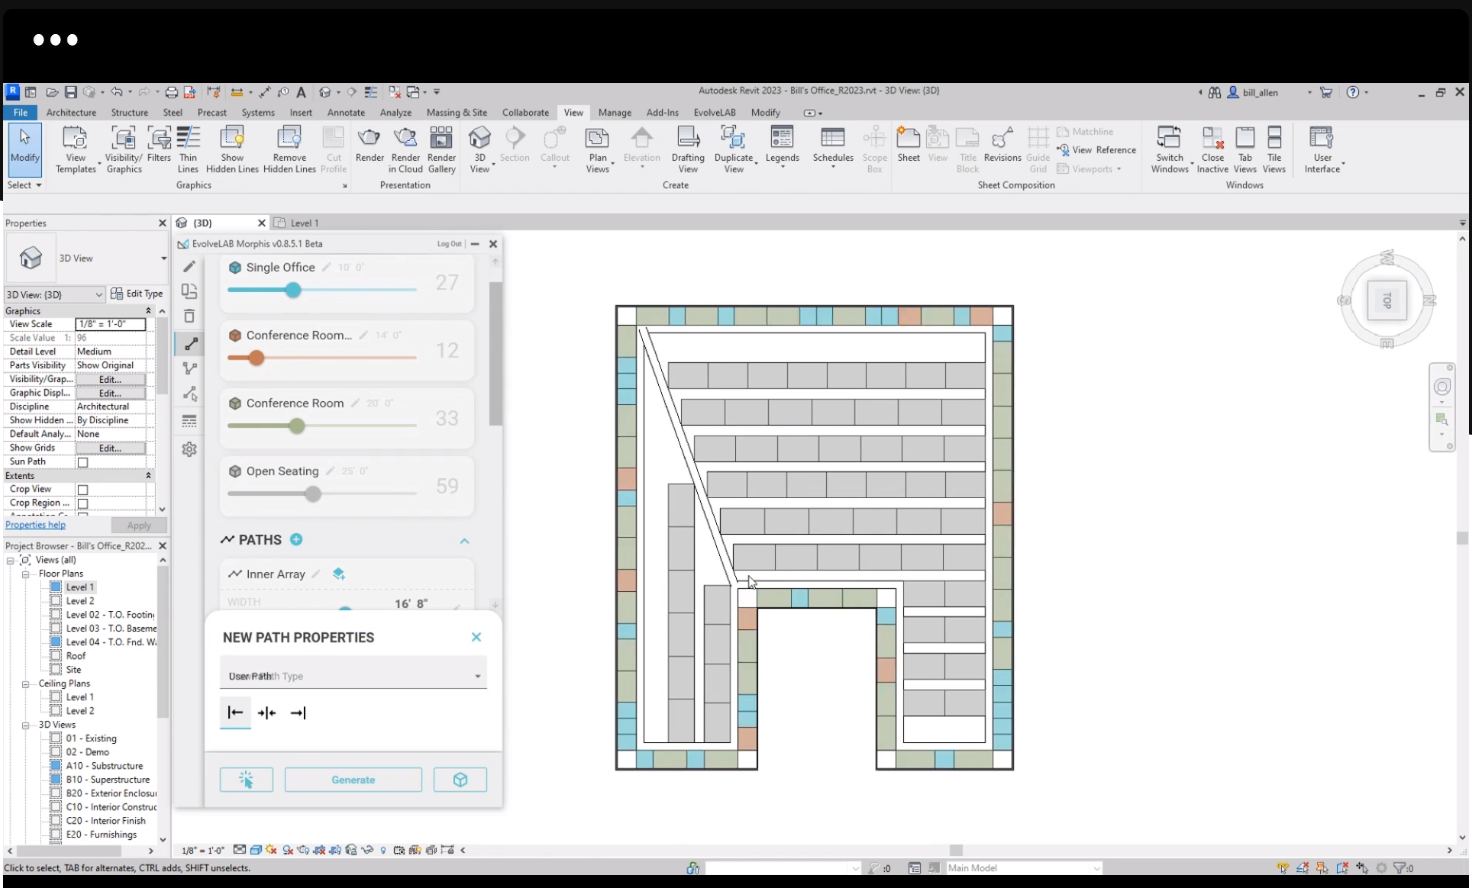The height and width of the screenshot is (888, 1472).
Task: Collapse the Floor Plans tree node
Action: (x=25, y=574)
